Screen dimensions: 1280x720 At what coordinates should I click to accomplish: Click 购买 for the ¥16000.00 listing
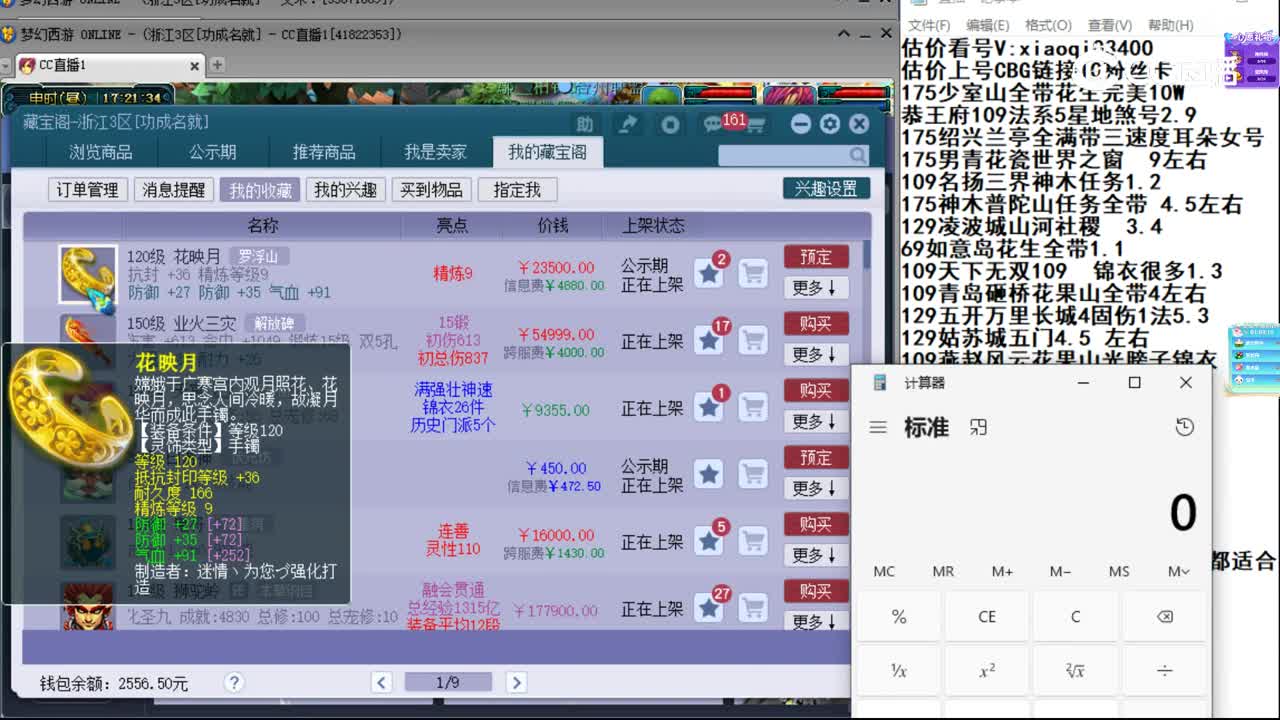coord(816,524)
